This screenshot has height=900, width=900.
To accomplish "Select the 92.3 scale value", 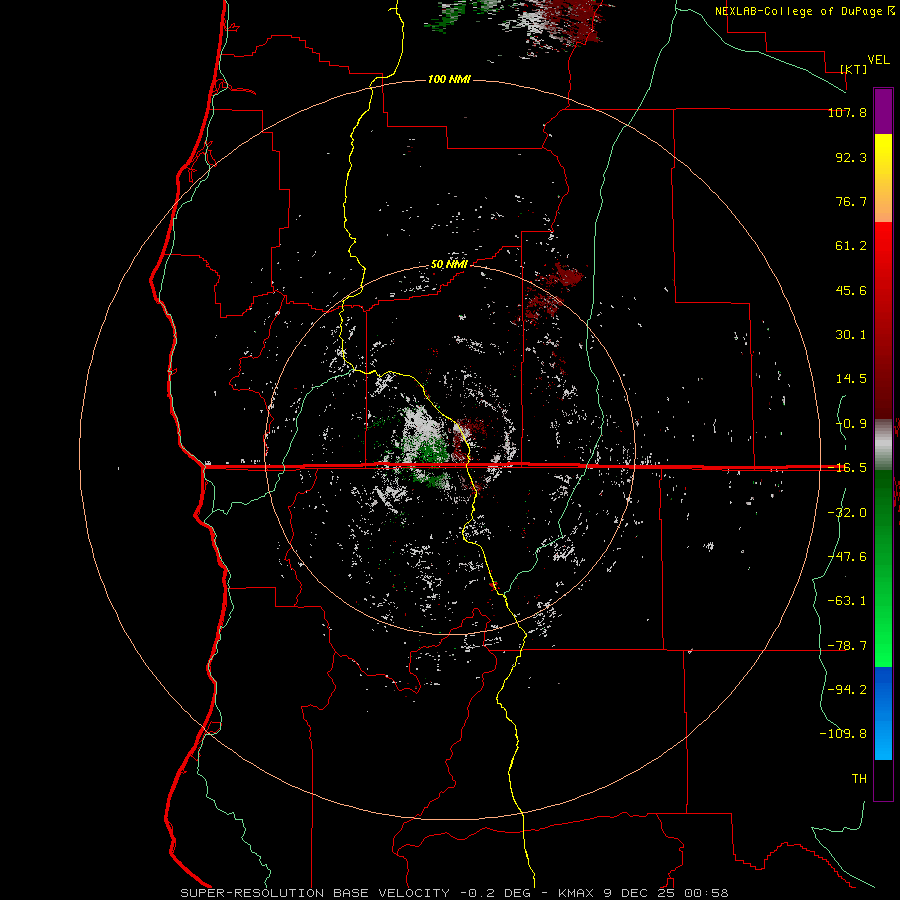I will point(851,157).
